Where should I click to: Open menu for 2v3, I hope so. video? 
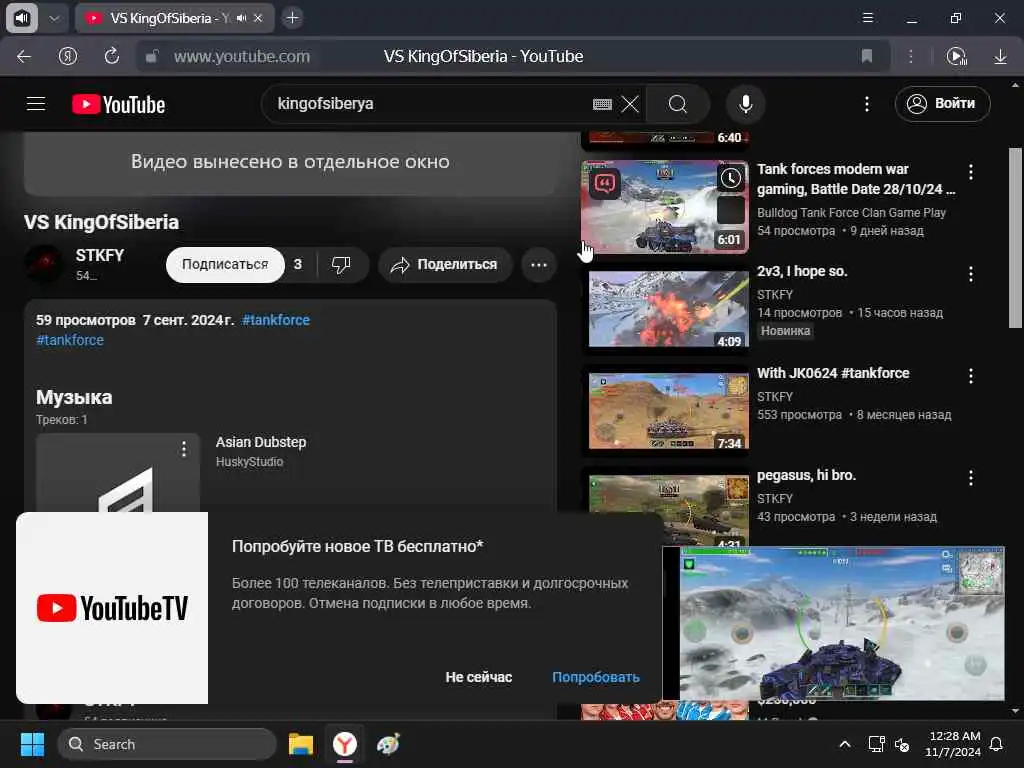(x=971, y=274)
